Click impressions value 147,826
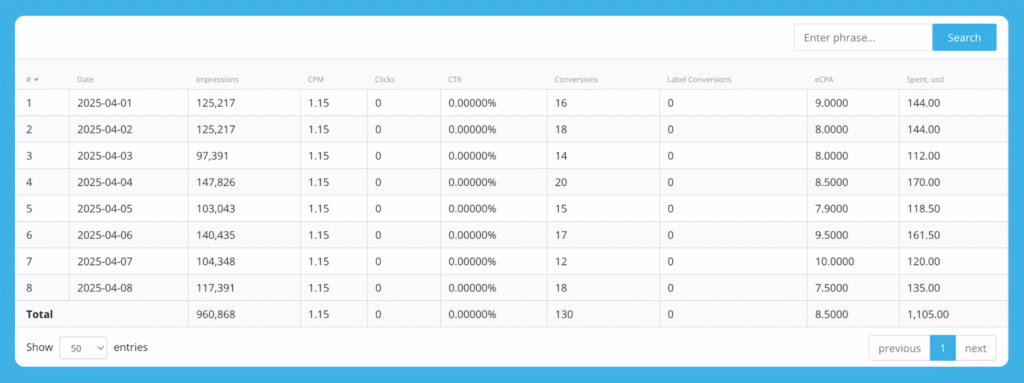This screenshot has height=383, width=1024. pos(216,182)
